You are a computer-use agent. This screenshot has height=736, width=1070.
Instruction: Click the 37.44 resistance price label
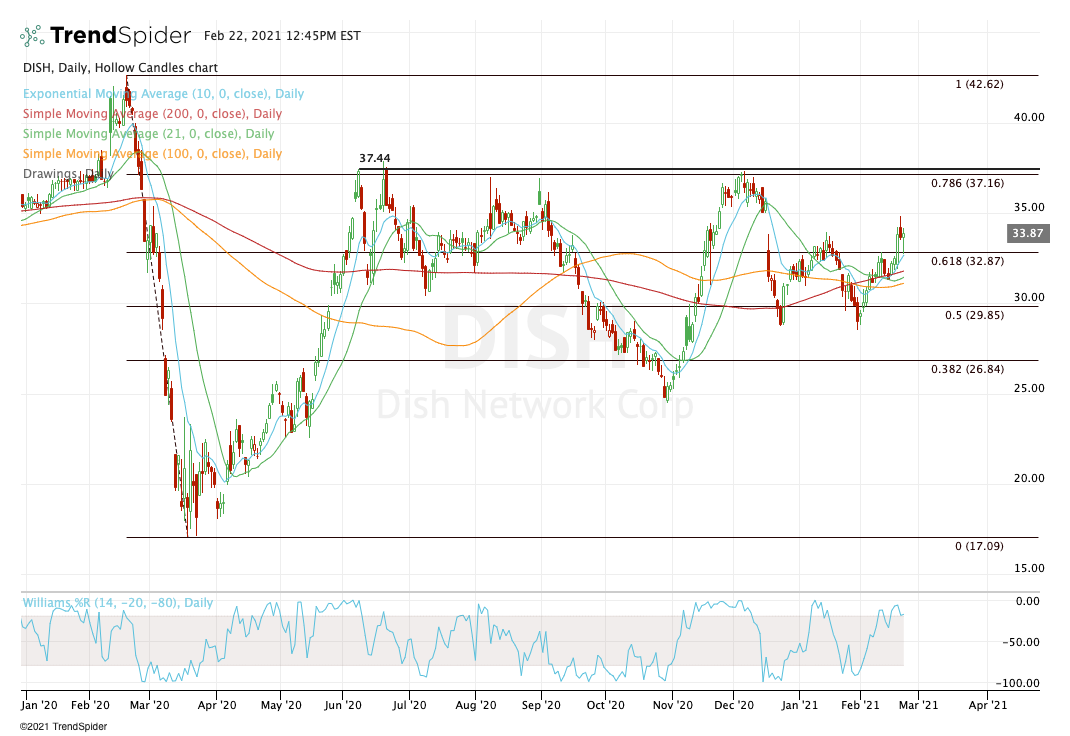375,158
